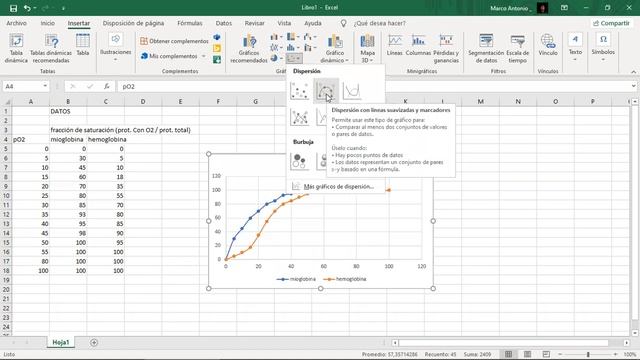Insert a 2D bubble chart
The image size is (640, 360).
[299, 161]
